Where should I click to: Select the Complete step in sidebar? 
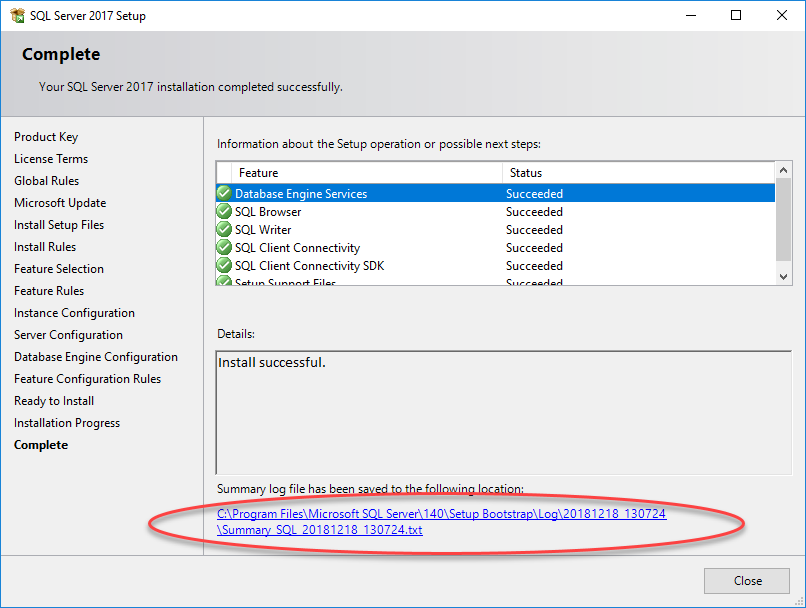tap(41, 445)
